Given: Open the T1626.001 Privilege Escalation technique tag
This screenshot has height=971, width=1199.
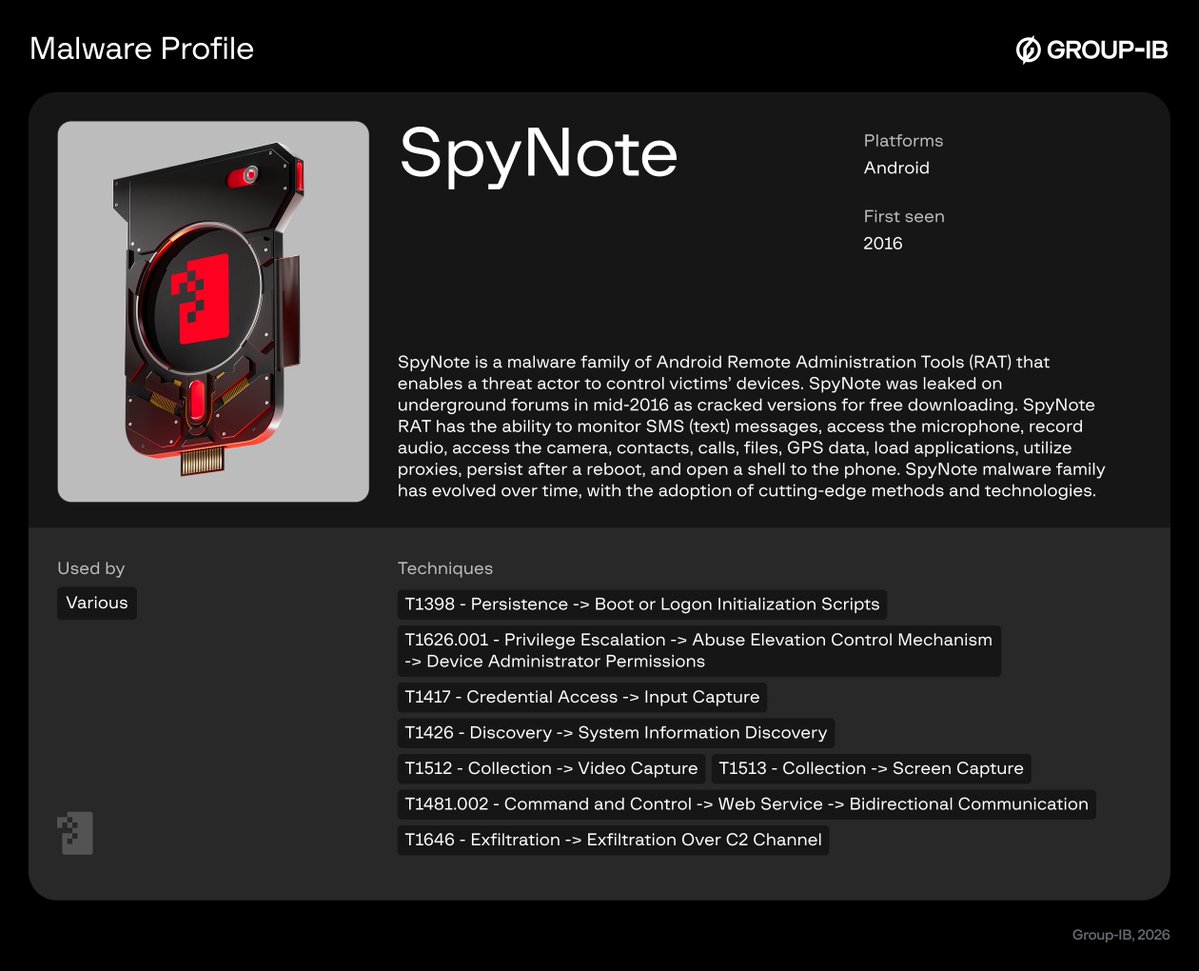Looking at the screenshot, I should (699, 651).
